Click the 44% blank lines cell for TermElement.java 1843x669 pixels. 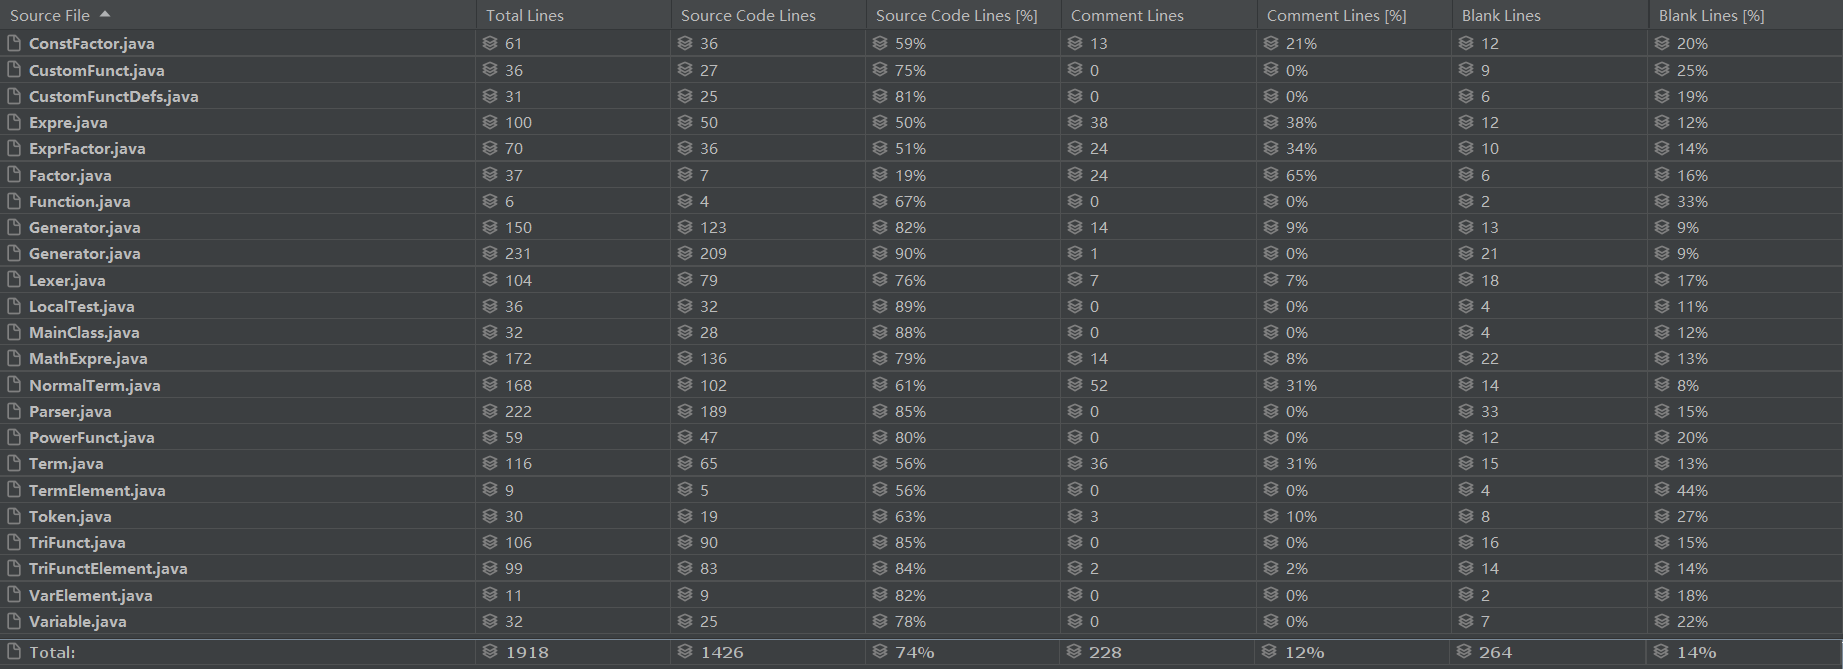coord(1692,490)
